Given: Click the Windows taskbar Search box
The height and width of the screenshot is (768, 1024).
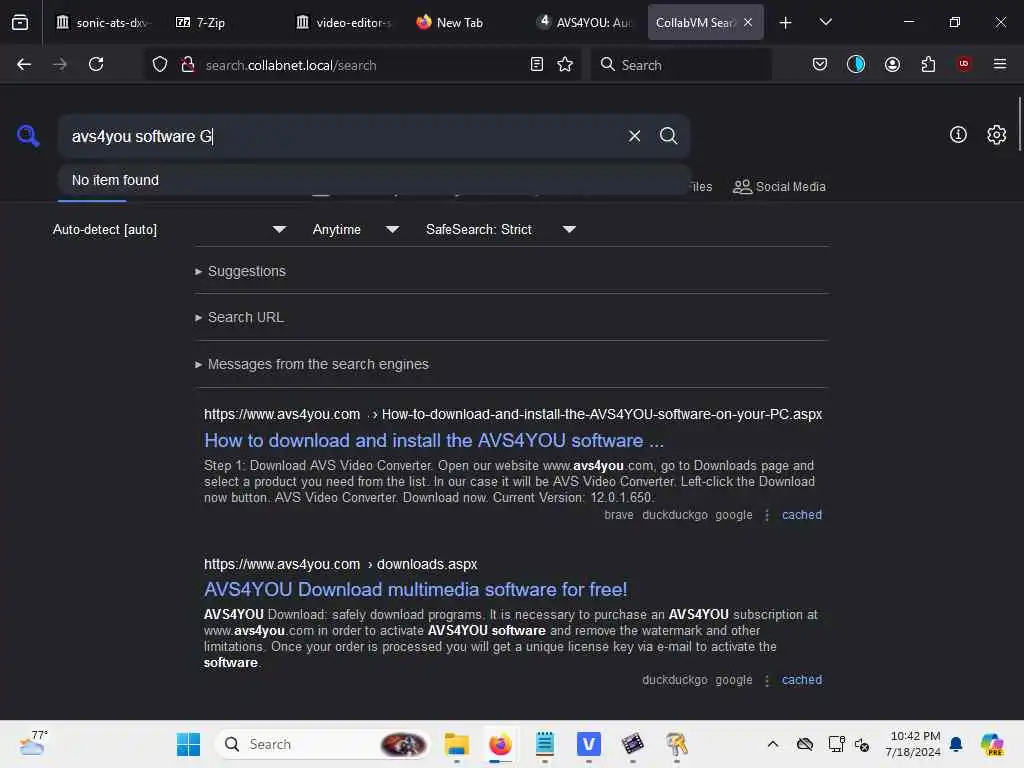Looking at the screenshot, I should point(323,744).
